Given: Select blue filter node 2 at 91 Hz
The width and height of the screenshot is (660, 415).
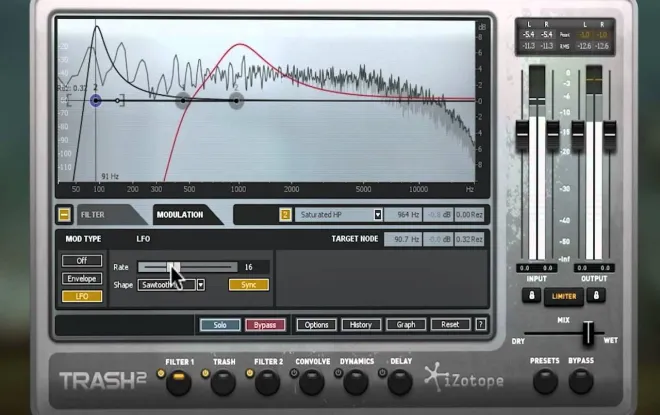Looking at the screenshot, I should [x=96, y=101].
